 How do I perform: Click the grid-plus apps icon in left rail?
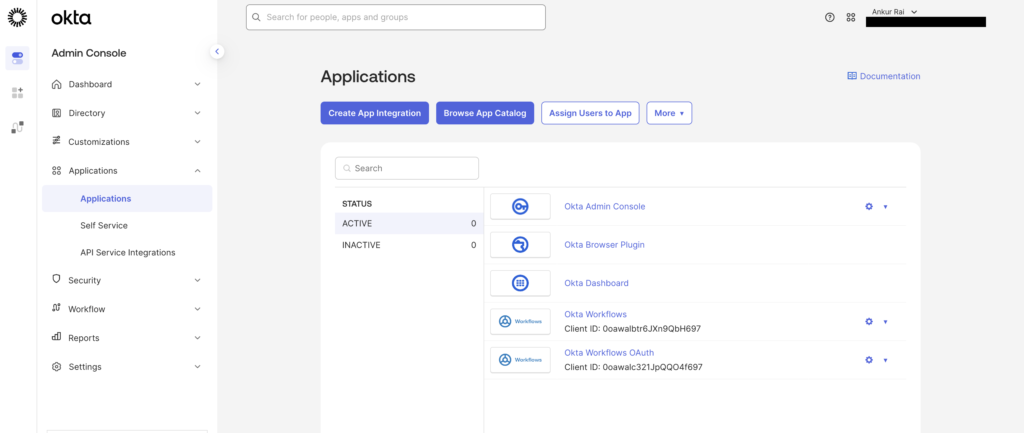pyautogui.click(x=17, y=93)
